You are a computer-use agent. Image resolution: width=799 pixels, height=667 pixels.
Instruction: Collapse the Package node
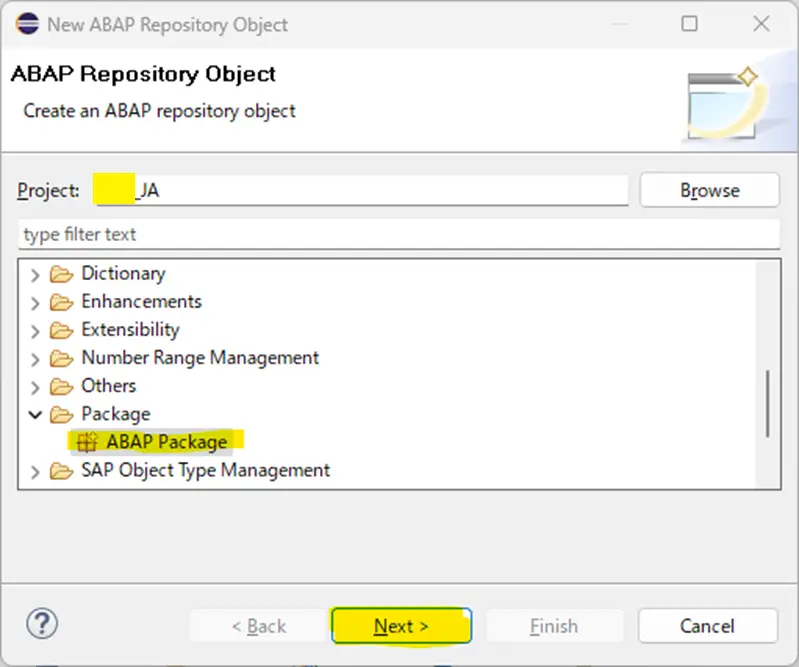[35, 415]
